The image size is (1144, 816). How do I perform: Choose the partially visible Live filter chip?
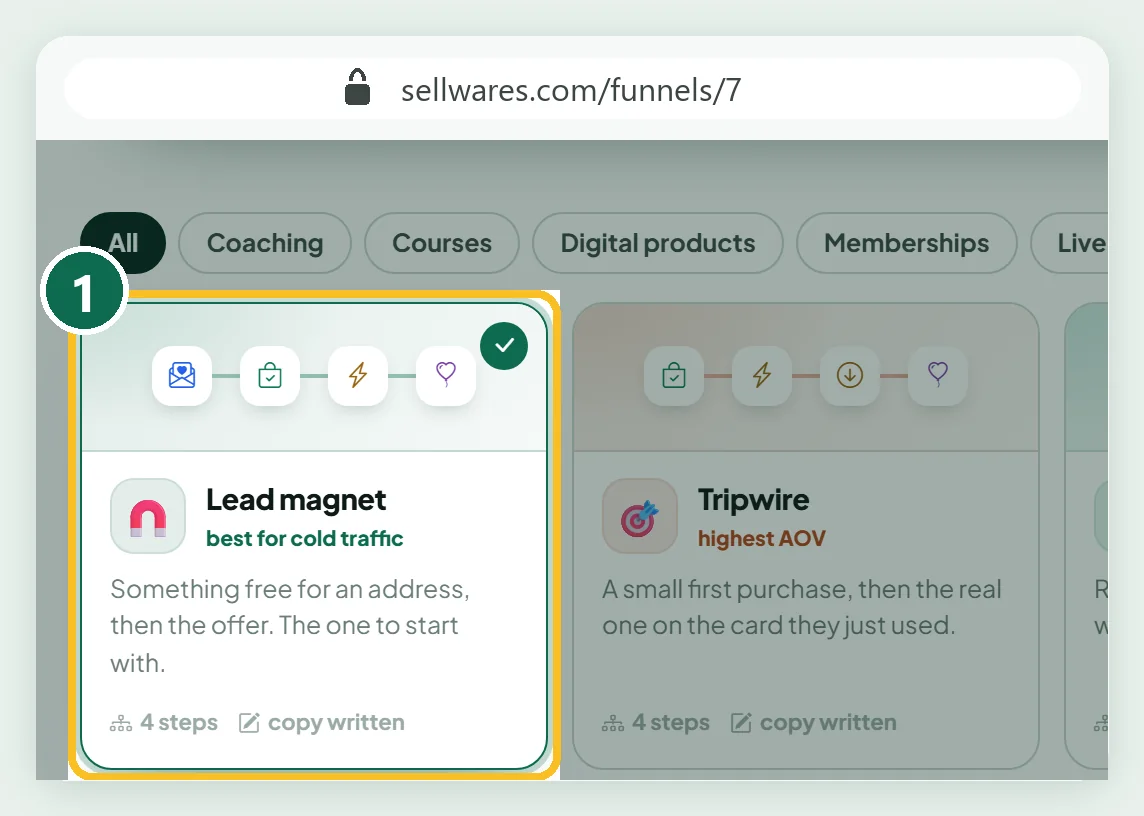click(1070, 243)
